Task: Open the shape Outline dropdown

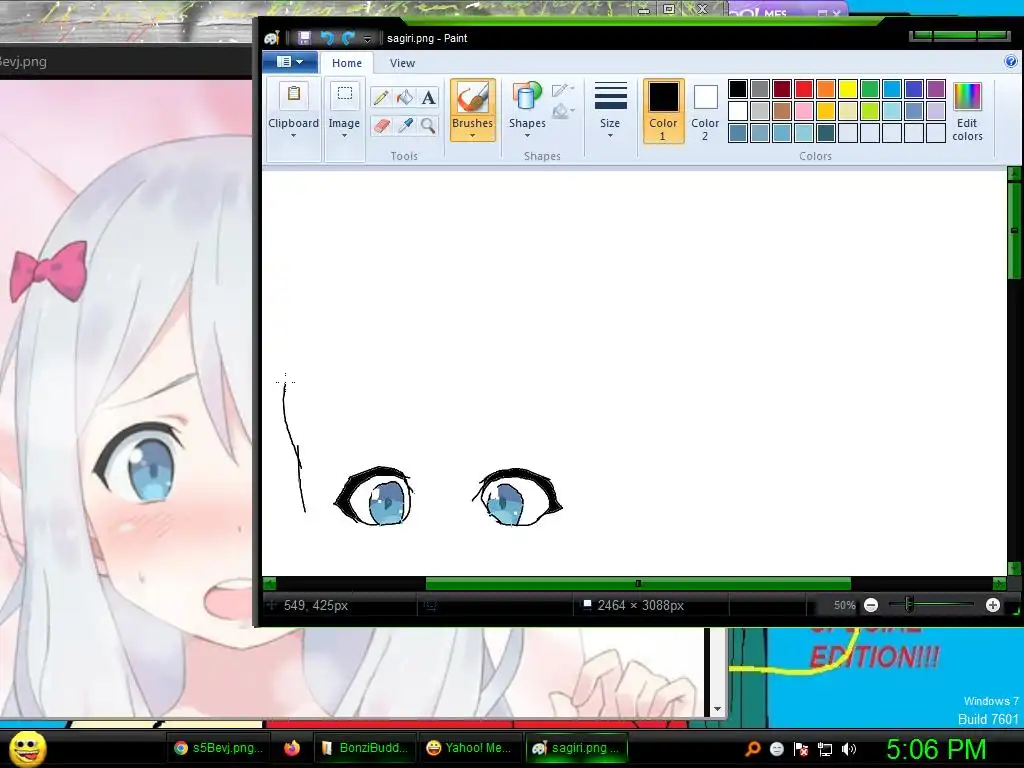Action: pos(562,89)
